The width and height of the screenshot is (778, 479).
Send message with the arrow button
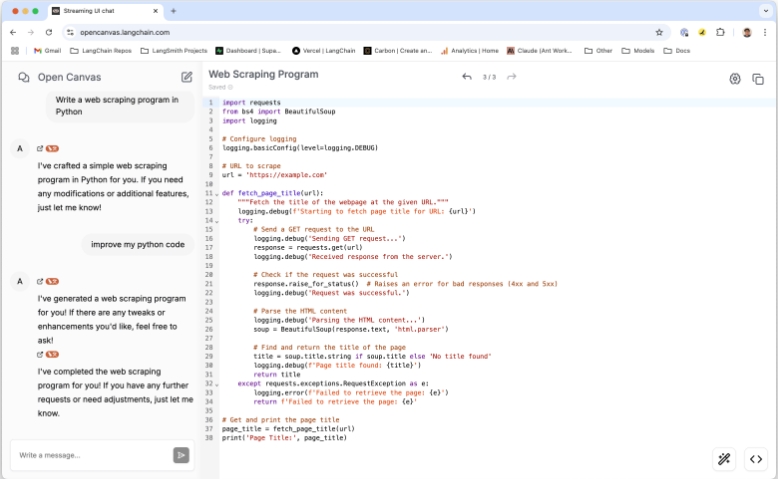pos(181,455)
